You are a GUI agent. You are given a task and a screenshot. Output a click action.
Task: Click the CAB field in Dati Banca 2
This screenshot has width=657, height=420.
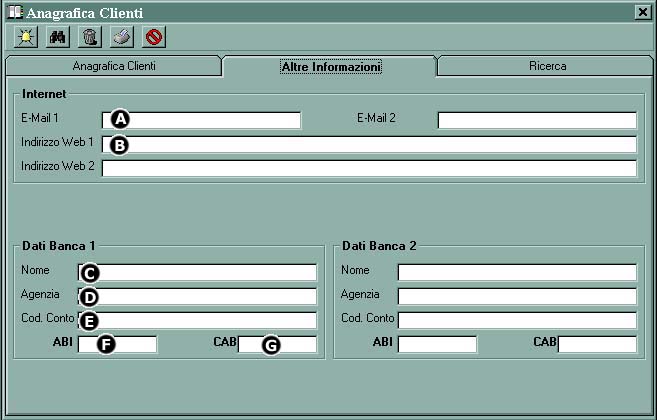pyautogui.click(x=597, y=344)
